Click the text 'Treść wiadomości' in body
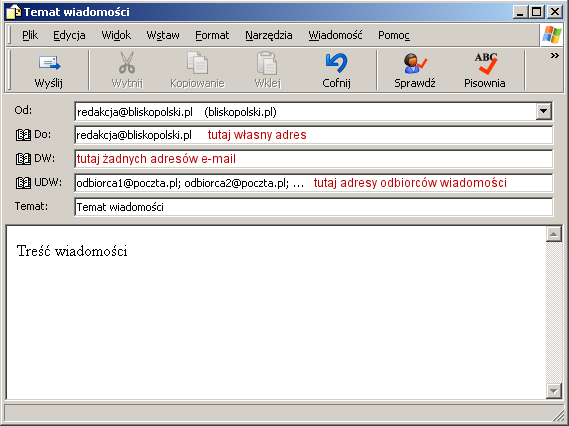569x426 pixels. (72, 251)
